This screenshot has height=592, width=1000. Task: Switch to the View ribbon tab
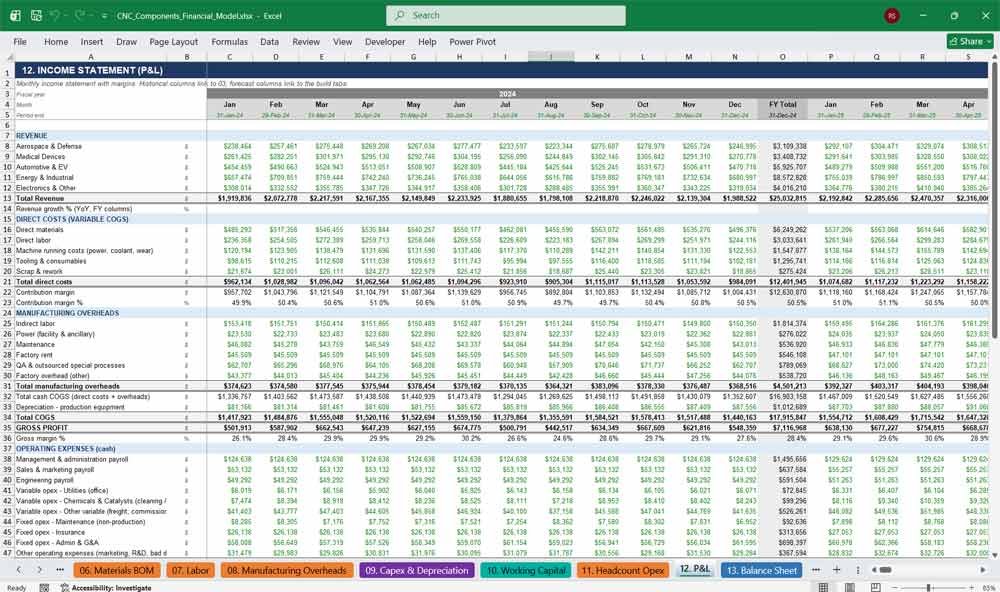coord(342,41)
